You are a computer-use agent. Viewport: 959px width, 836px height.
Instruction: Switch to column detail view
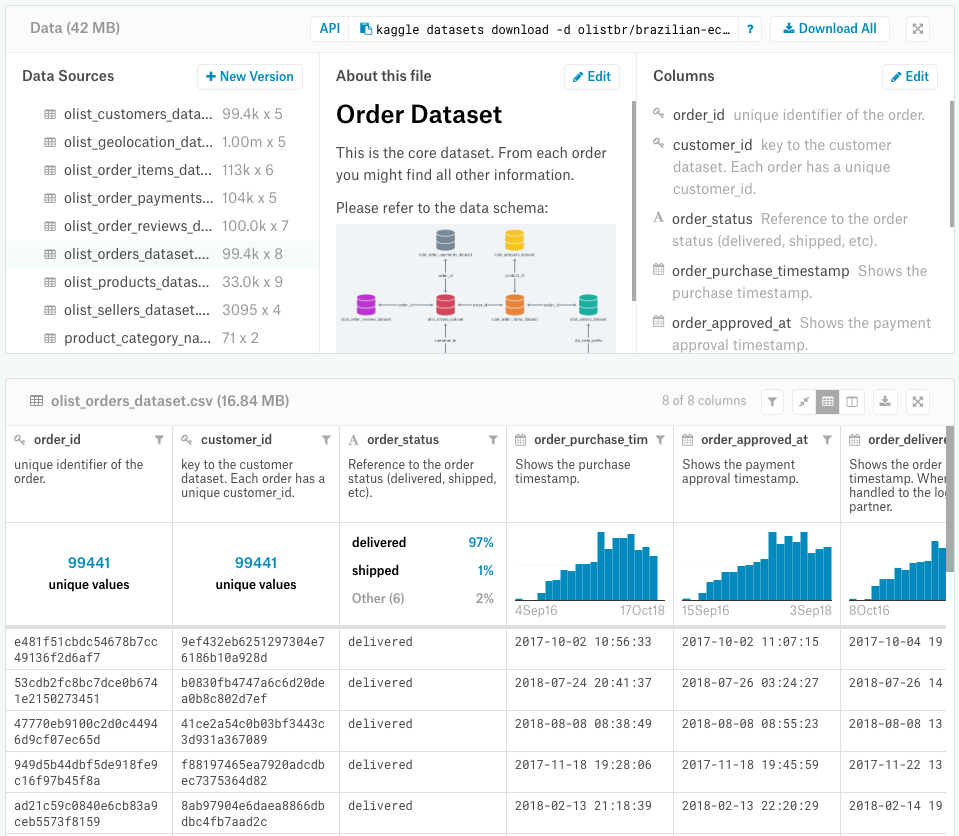(x=852, y=402)
